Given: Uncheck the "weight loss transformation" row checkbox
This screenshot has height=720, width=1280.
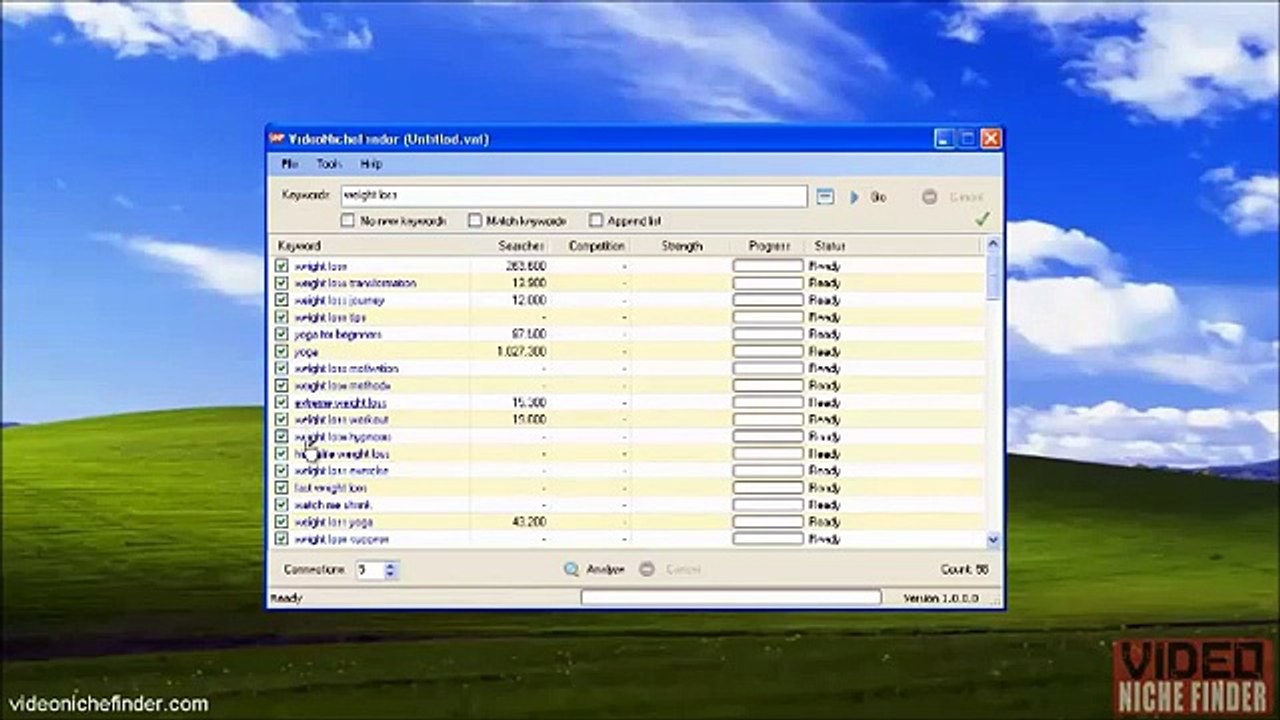Looking at the screenshot, I should [x=281, y=283].
